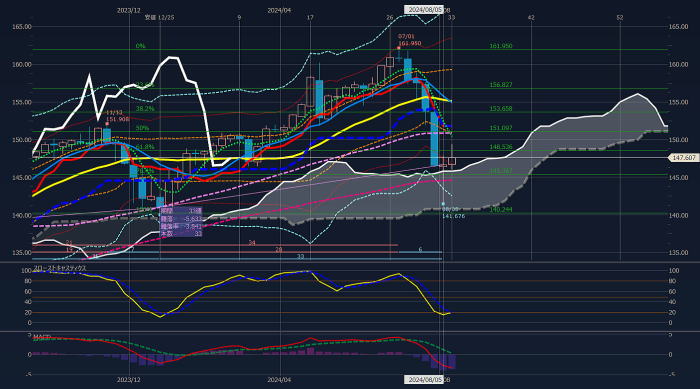The image size is (700, 389).
Task: Click the 148.536 Fibonacci price label
Action: 501,146
